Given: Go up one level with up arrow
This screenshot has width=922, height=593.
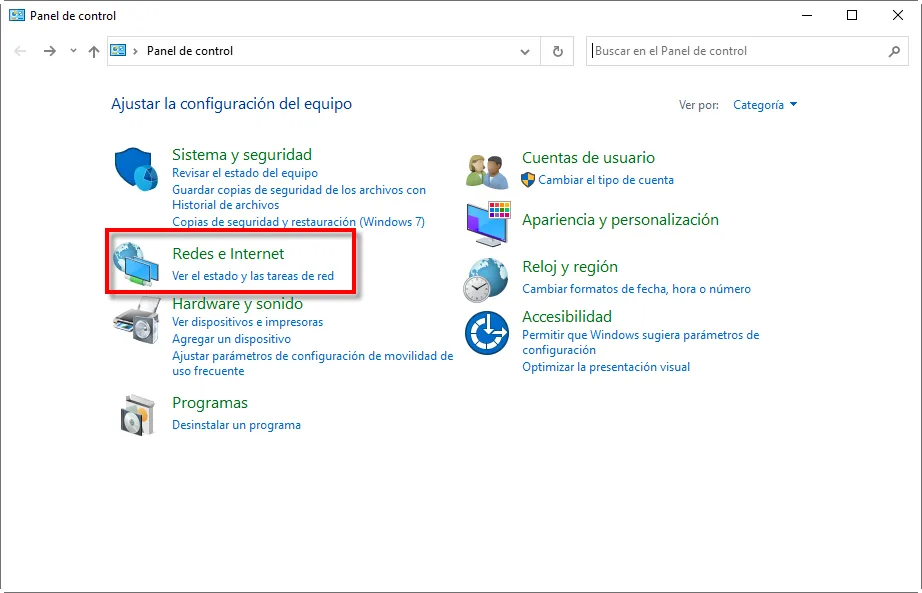Looking at the screenshot, I should pos(93,51).
